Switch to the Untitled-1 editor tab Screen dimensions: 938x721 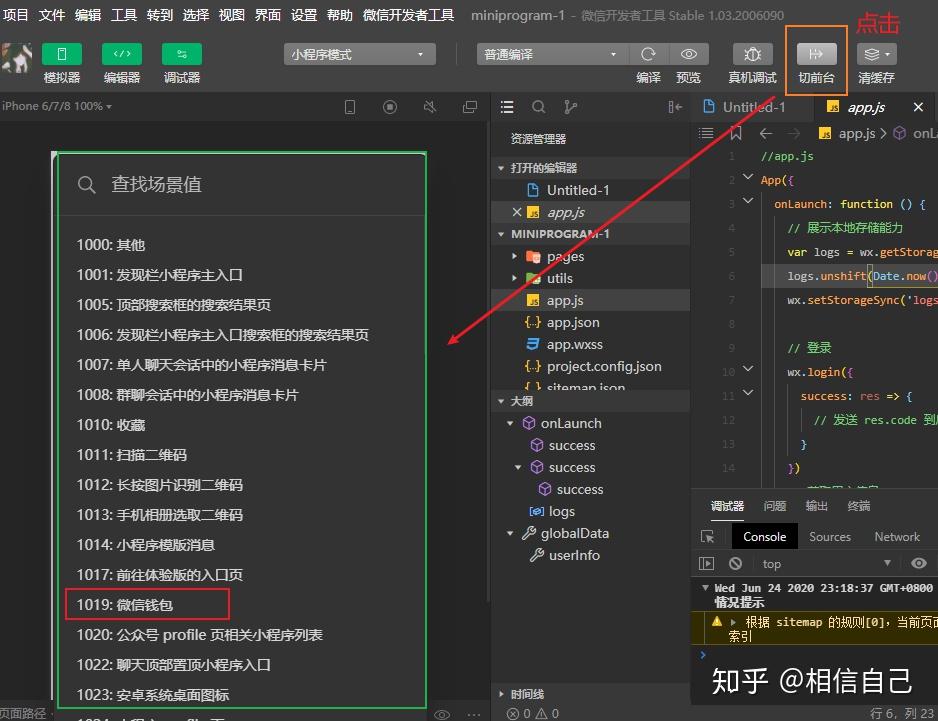(x=754, y=107)
